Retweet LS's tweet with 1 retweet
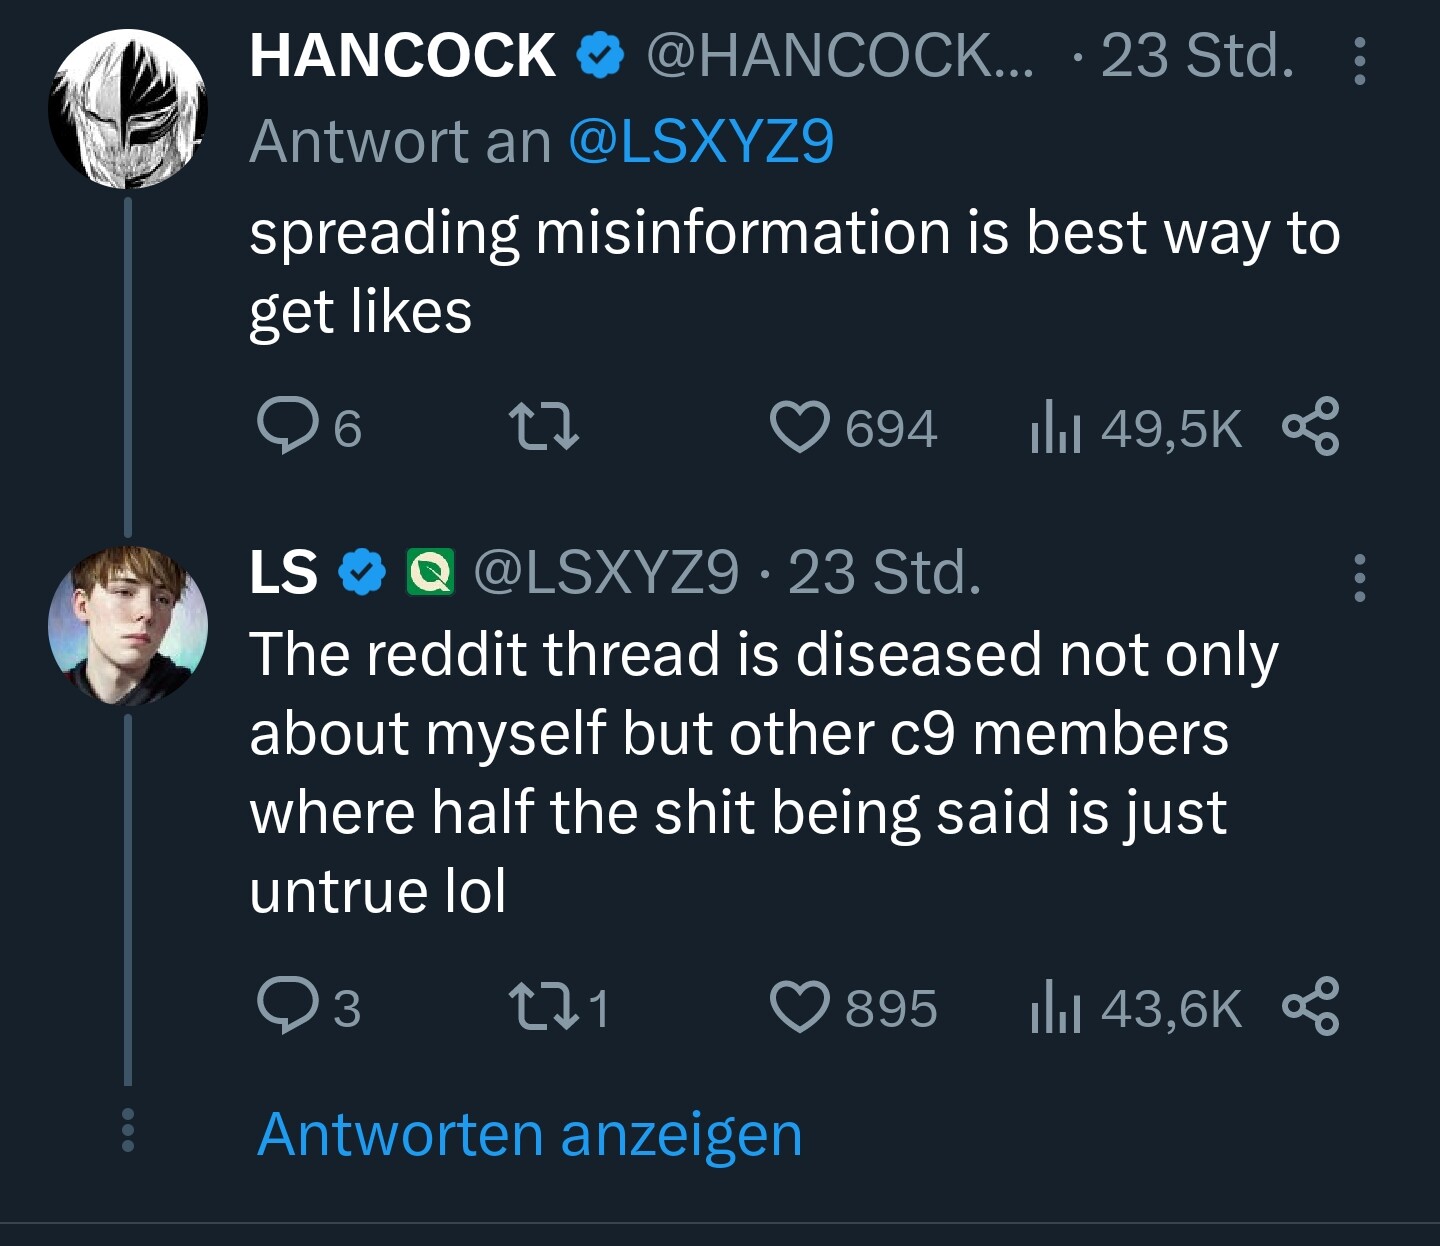Screen dimensions: 1440x1246 (x=544, y=1007)
